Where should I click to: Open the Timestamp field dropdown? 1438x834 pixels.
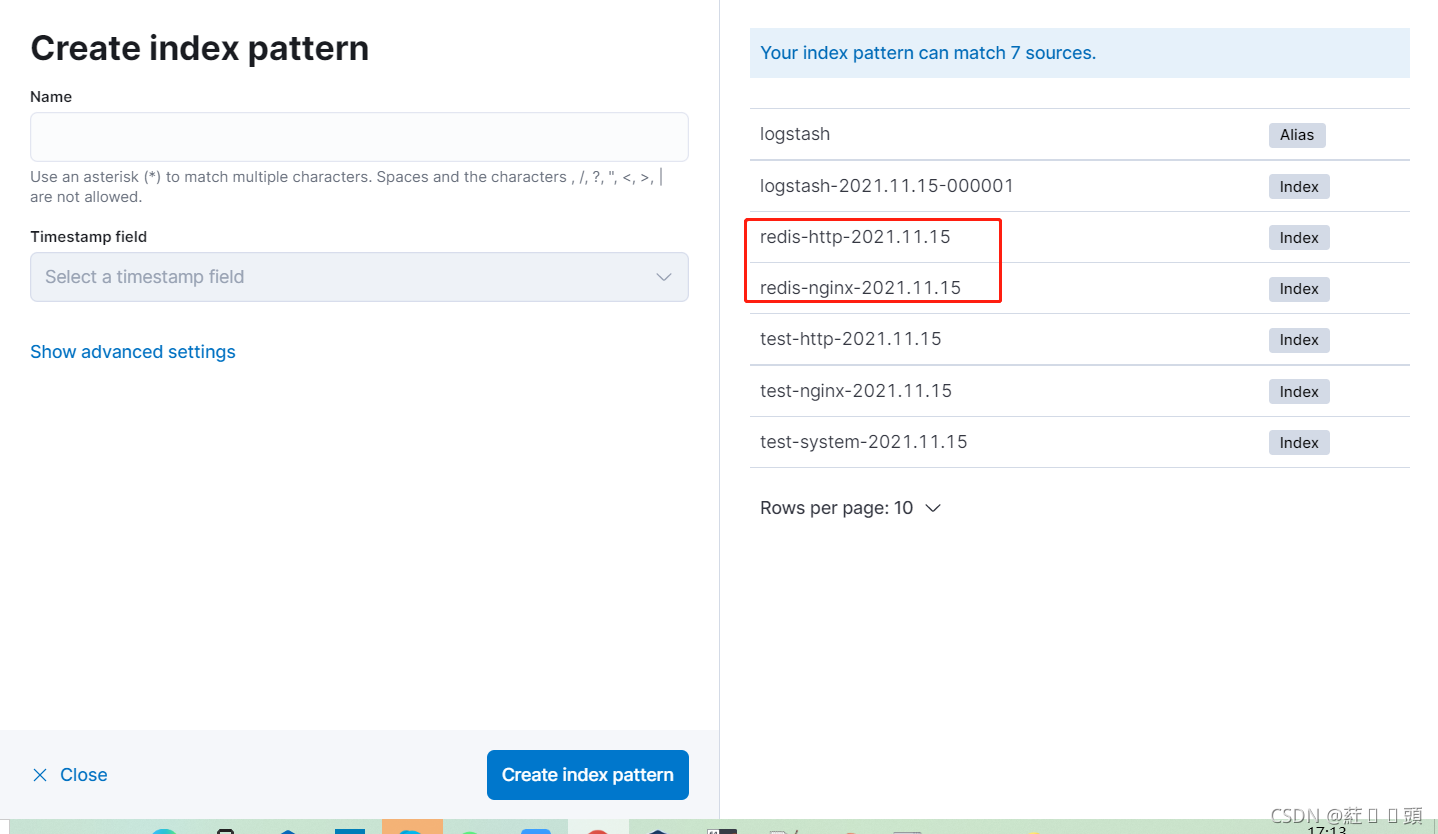[359, 277]
